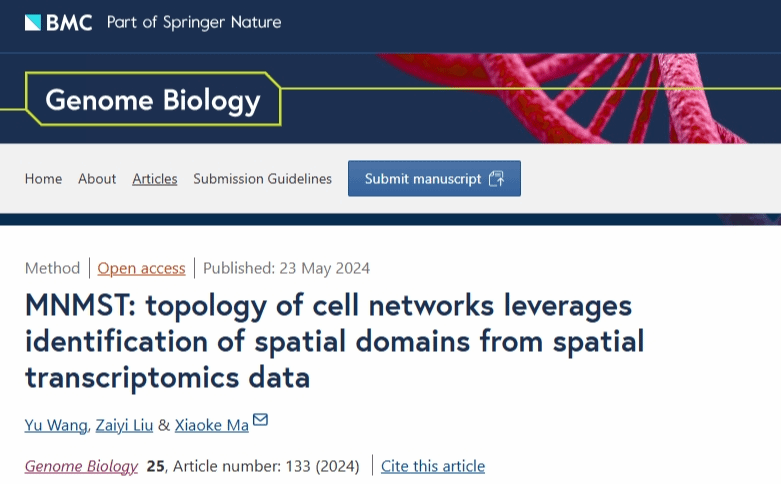Open author Zaiyi Liu's link
Image resolution: width=781 pixels, height=484 pixels.
pyautogui.click(x=124, y=425)
